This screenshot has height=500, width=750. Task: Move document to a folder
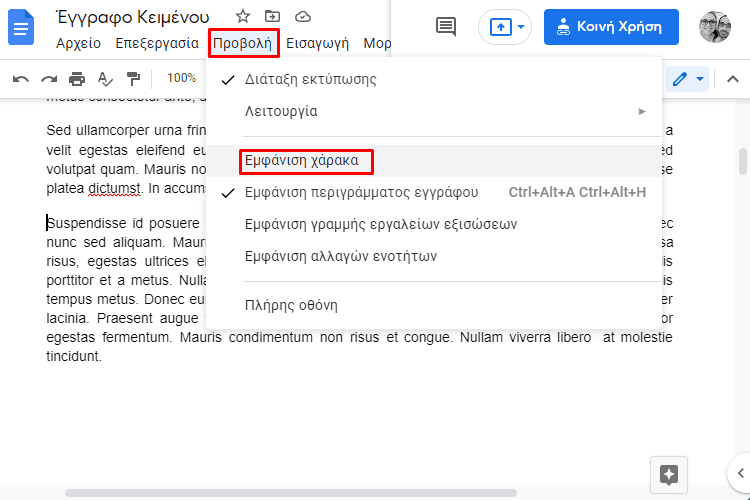click(272, 17)
